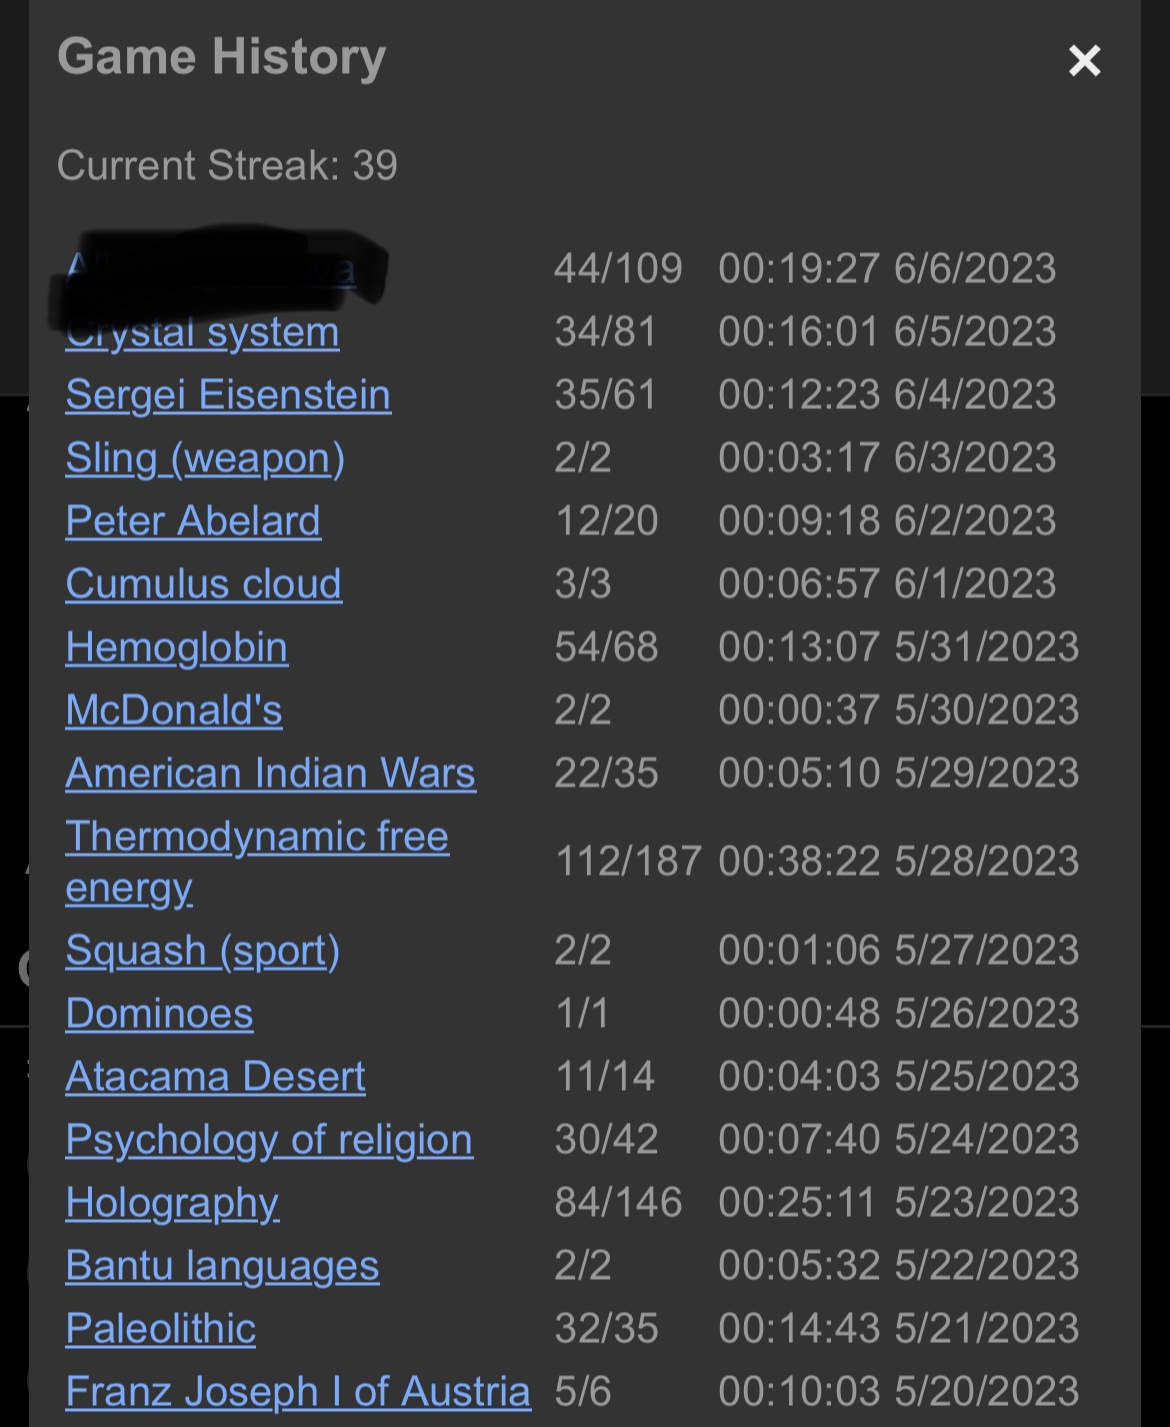Image resolution: width=1170 pixels, height=1427 pixels.
Task: Select the Paleolithic link
Action: (160, 1329)
